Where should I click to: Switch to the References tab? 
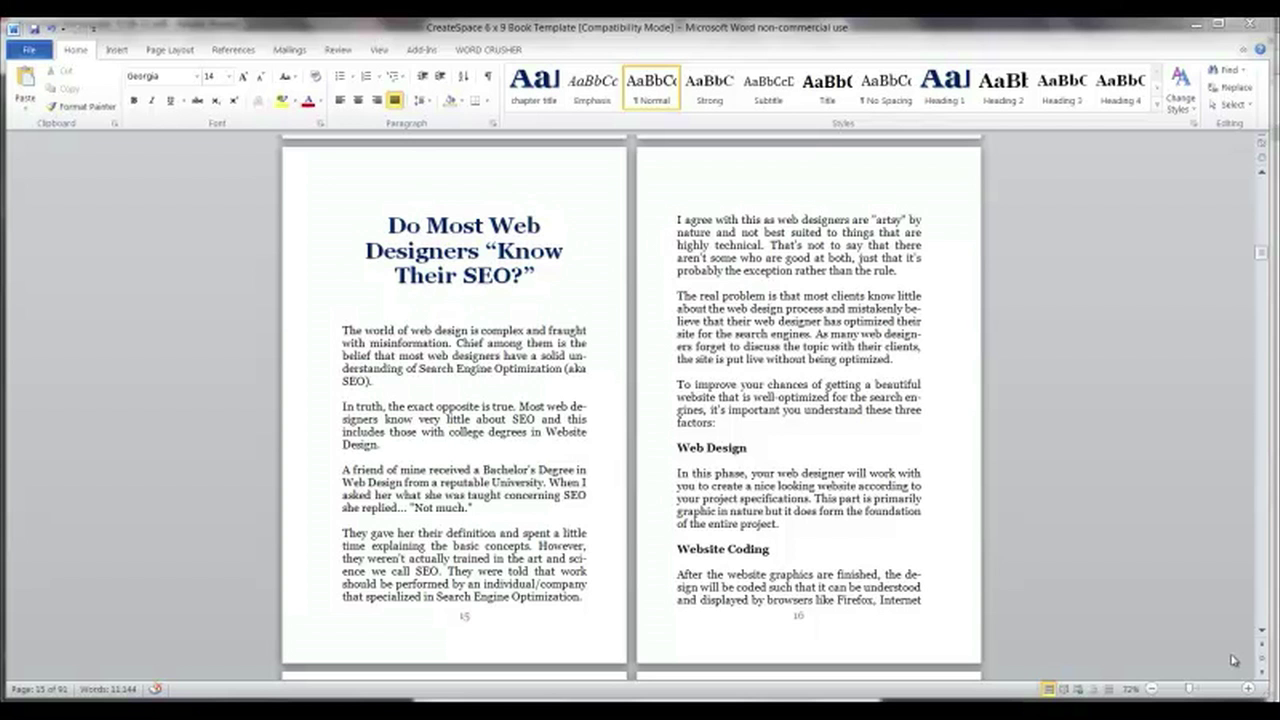coord(233,50)
